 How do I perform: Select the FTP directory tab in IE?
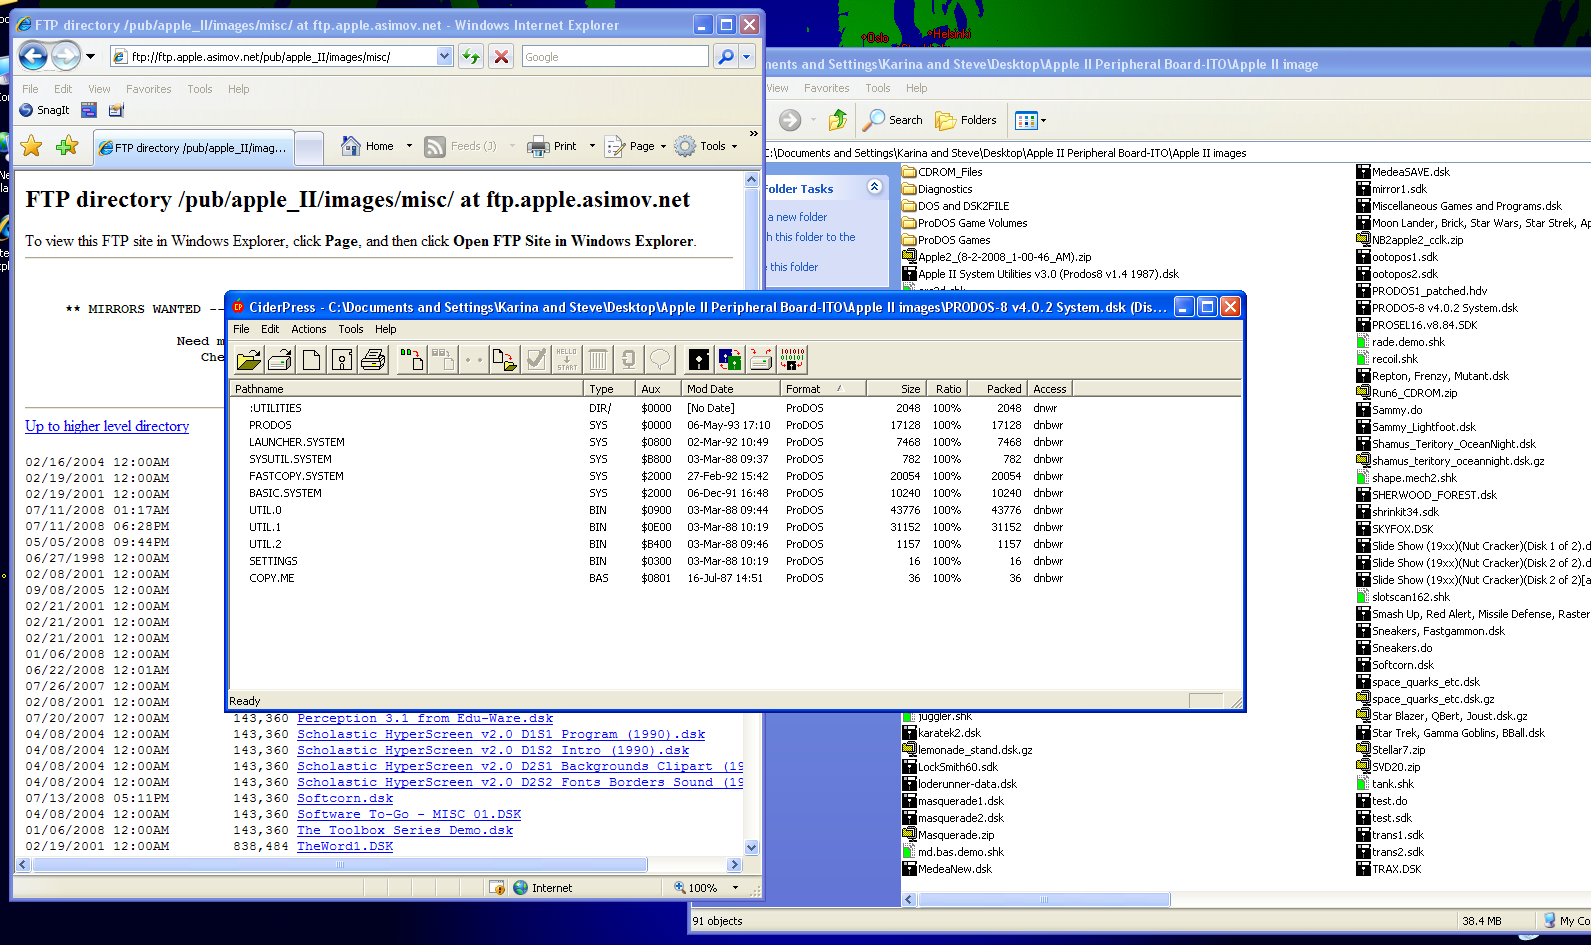click(194, 147)
